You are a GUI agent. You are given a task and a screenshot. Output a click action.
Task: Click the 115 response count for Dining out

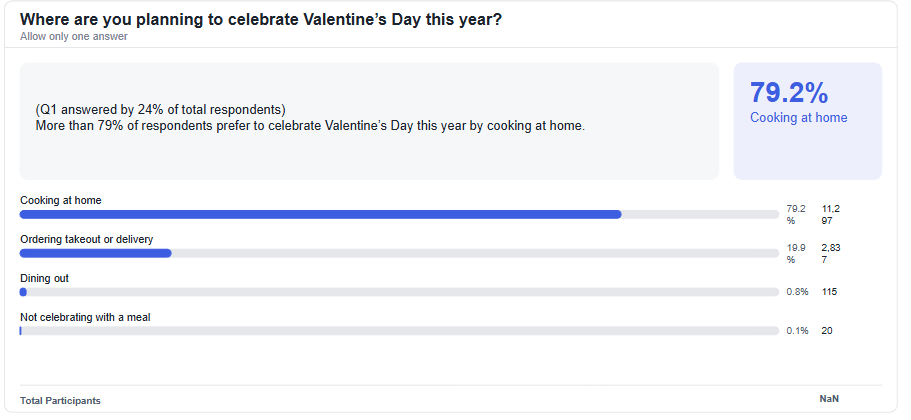[x=829, y=292]
